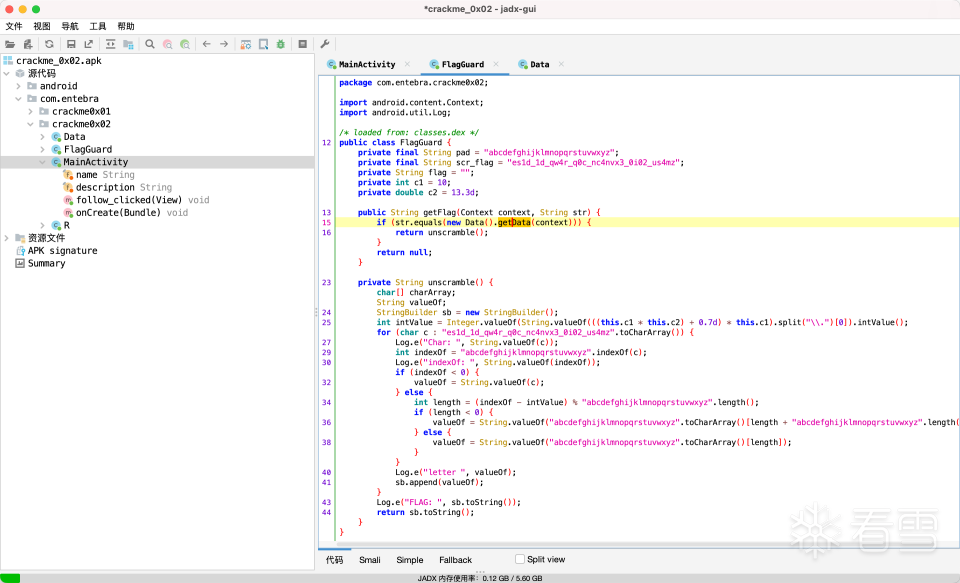
Task: Toggle the Sync with editor icon
Action: pyautogui.click(x=110, y=44)
